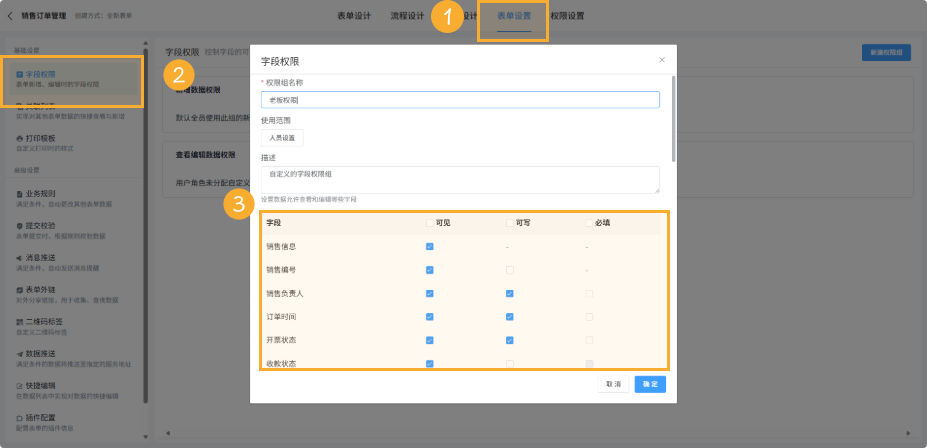Click the 新增权限组 button

tap(886, 53)
